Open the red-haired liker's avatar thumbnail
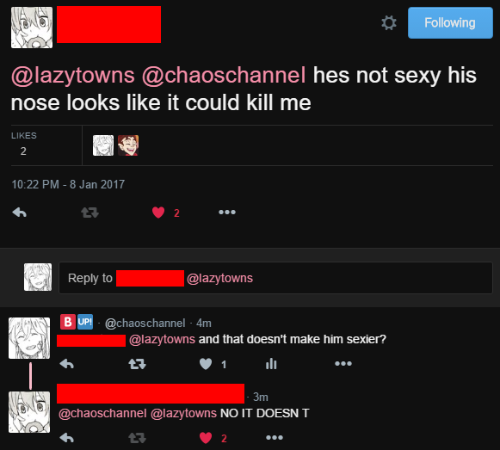This screenshot has height=450, width=500. [128, 145]
